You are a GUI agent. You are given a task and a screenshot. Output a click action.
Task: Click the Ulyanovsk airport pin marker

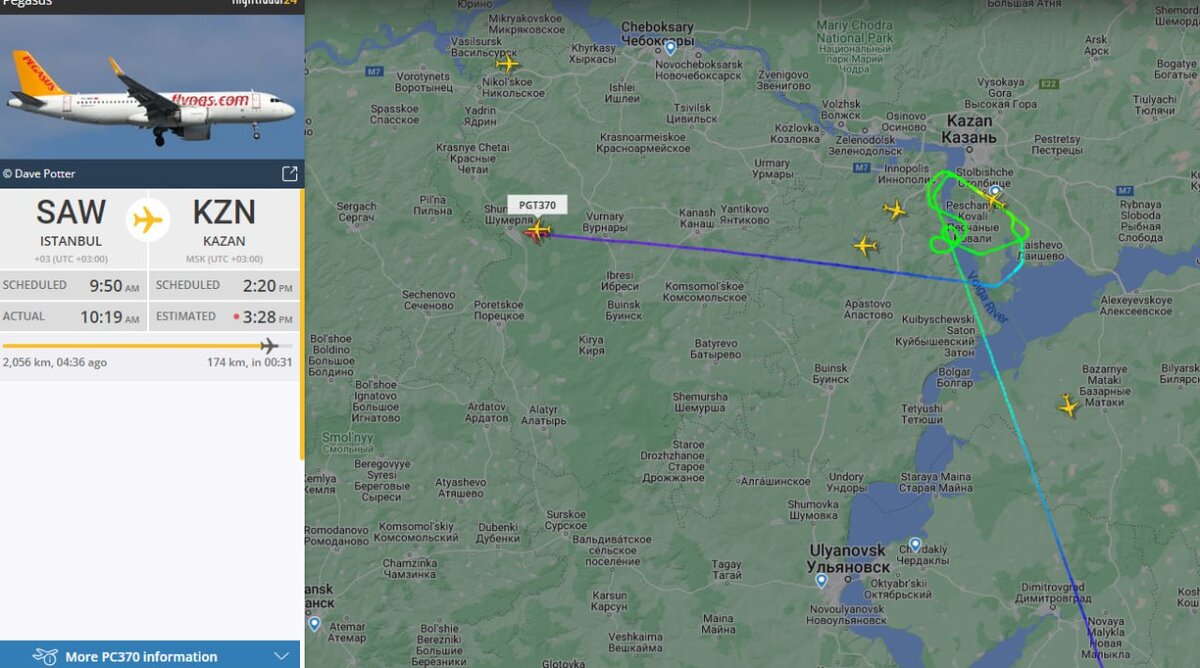pos(821,580)
